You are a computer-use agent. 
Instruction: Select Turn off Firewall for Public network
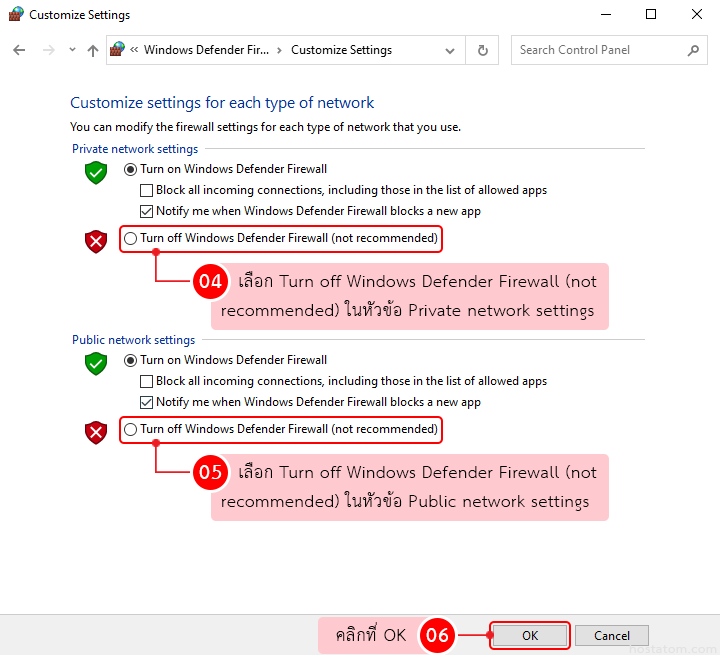[x=131, y=430]
